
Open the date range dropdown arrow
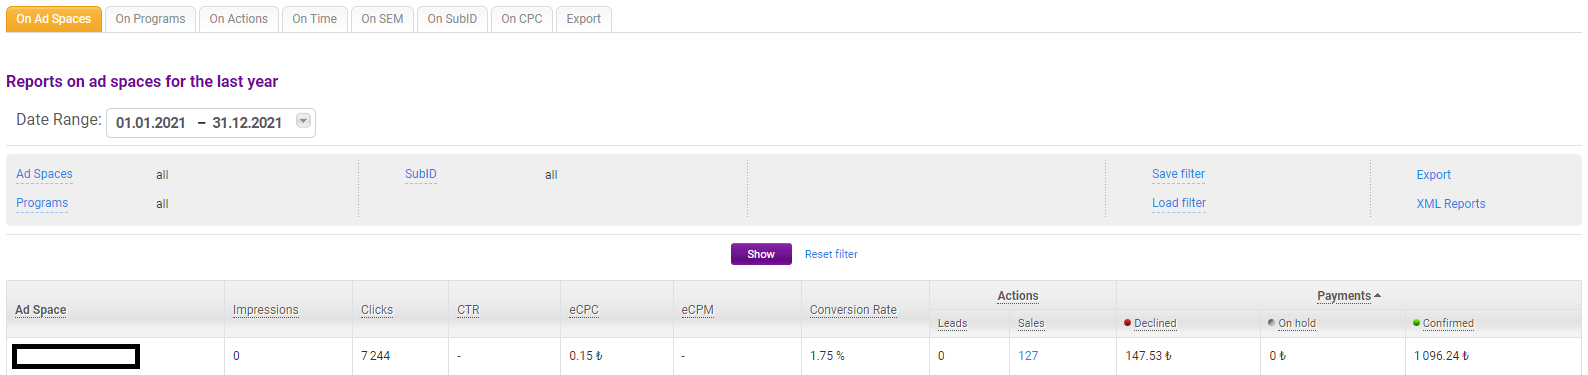coord(303,121)
